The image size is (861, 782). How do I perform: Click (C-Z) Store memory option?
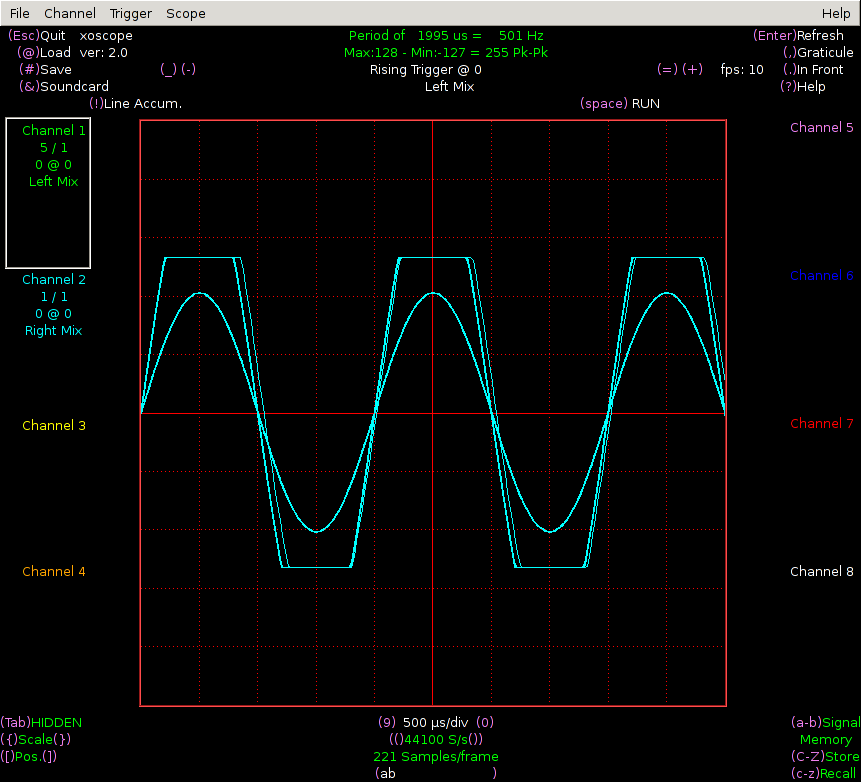click(823, 757)
